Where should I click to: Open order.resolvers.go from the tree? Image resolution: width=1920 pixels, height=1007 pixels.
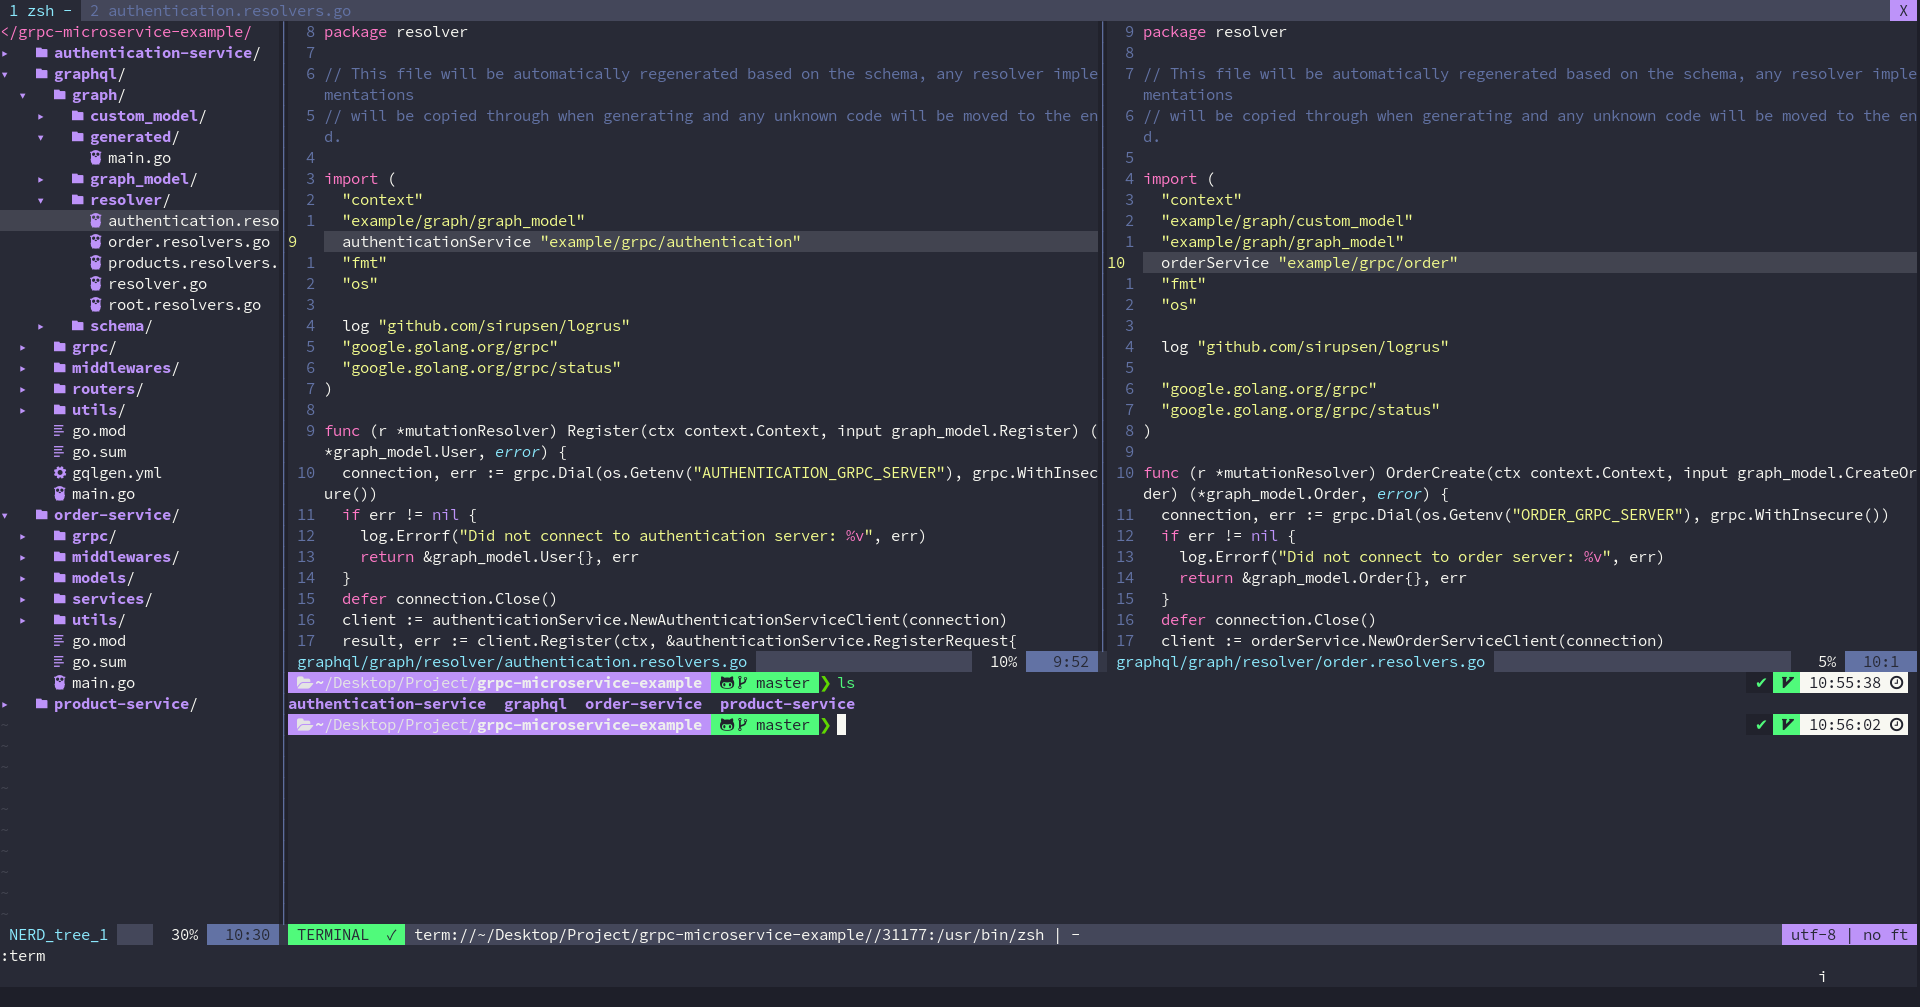[x=189, y=242]
